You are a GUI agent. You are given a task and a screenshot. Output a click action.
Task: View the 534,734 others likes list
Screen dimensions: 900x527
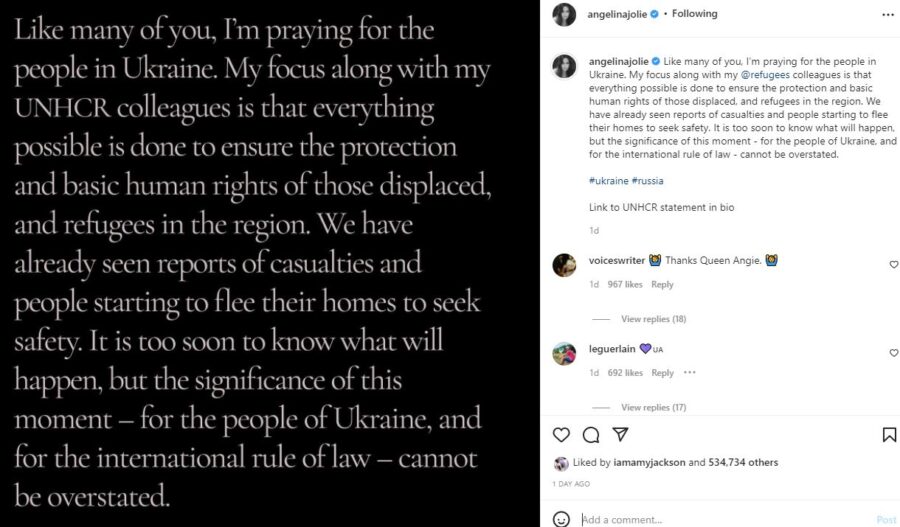click(x=743, y=462)
